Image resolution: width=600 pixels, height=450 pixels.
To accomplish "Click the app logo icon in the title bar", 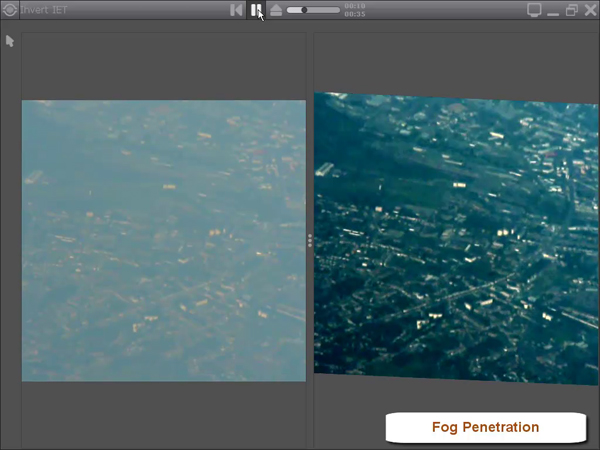I will 10,11.
